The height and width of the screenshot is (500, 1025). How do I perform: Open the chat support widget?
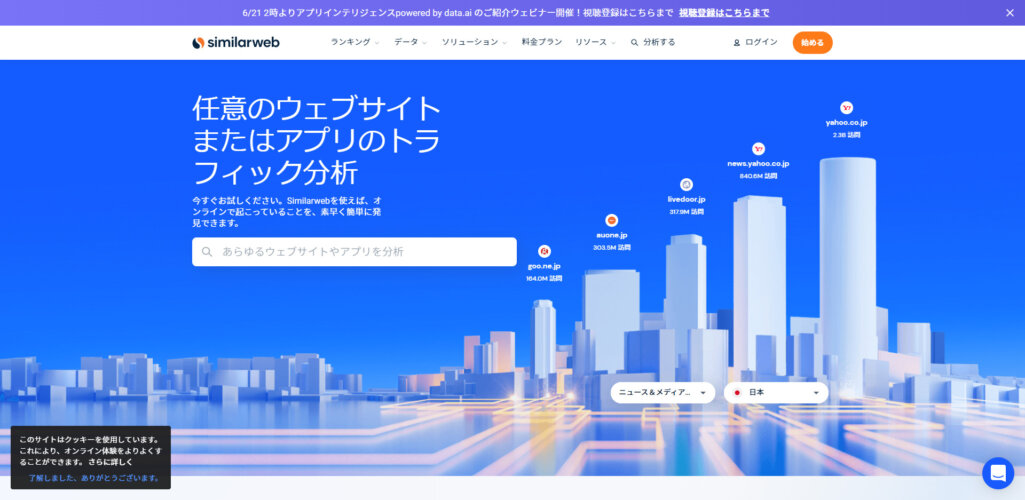pos(998,473)
